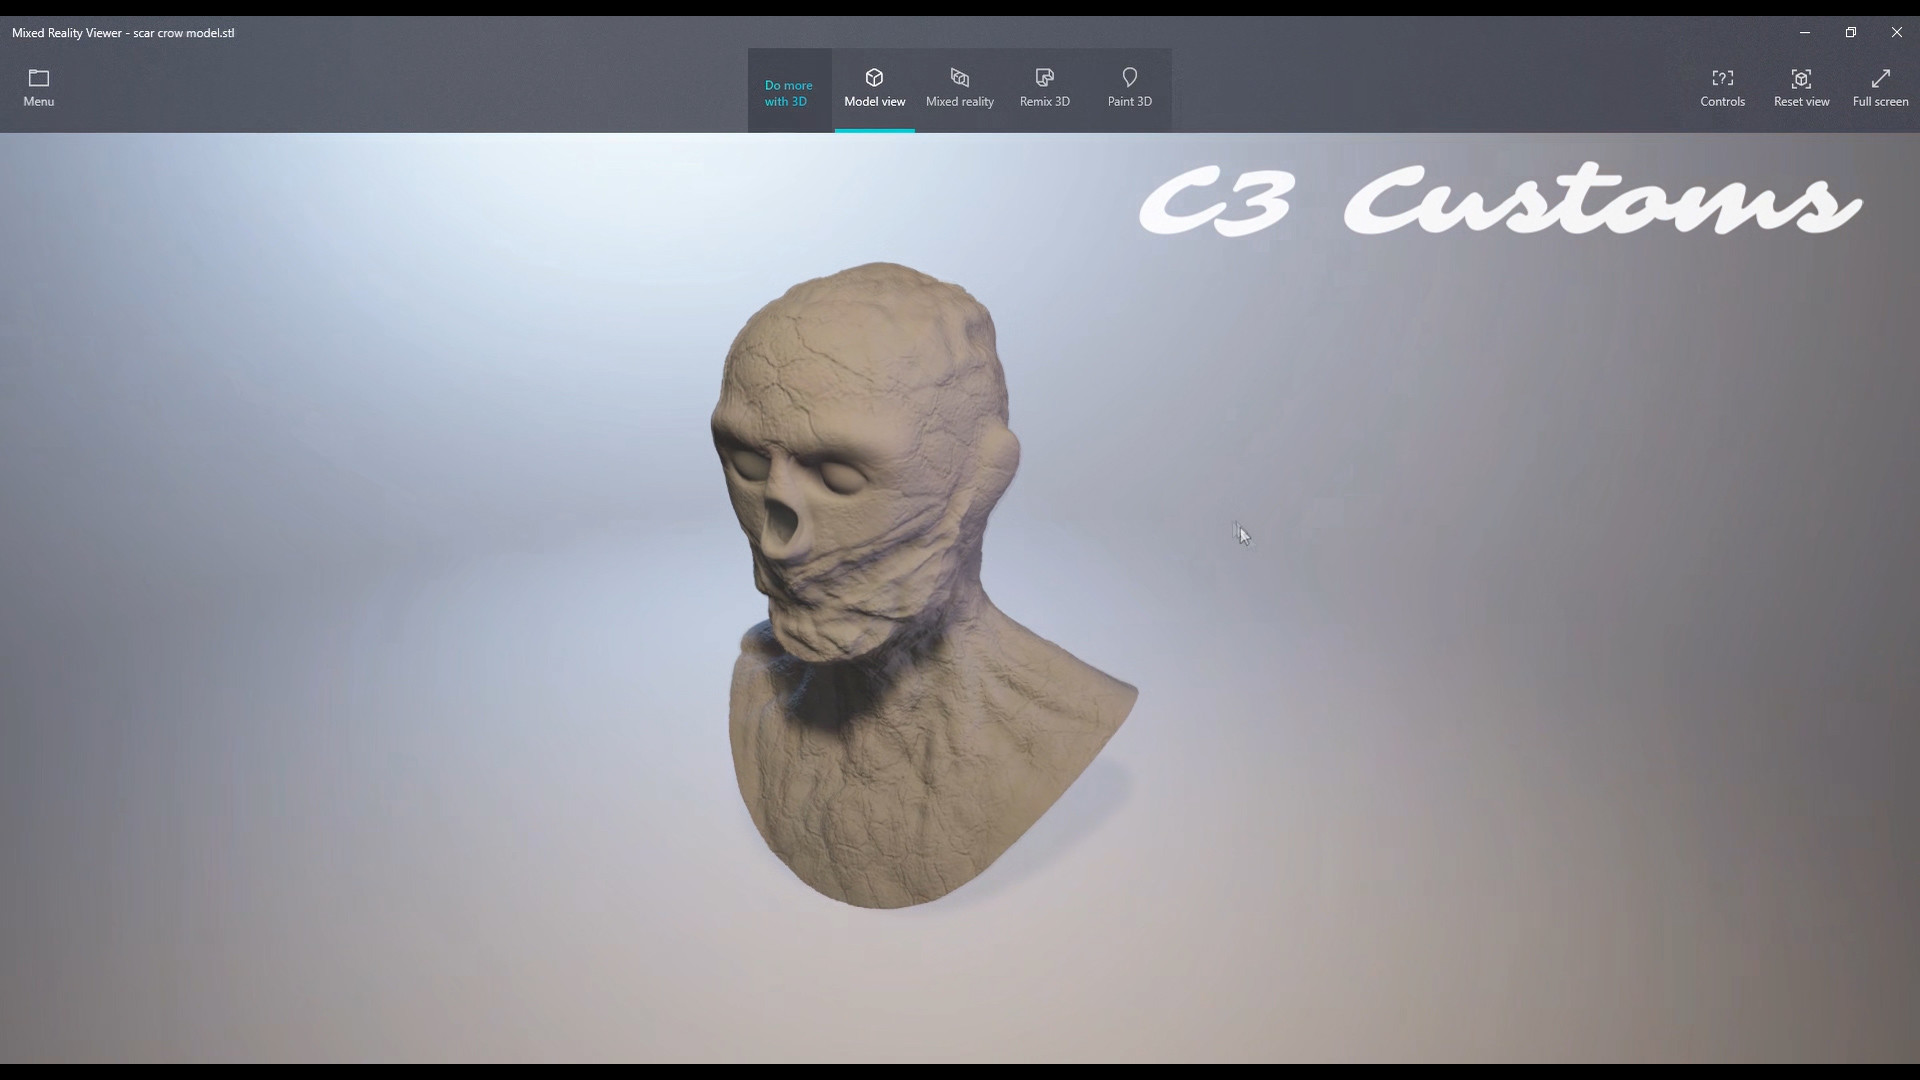Click the Remix 3D text label
Screen dimensions: 1920x1080
[x=1044, y=101]
